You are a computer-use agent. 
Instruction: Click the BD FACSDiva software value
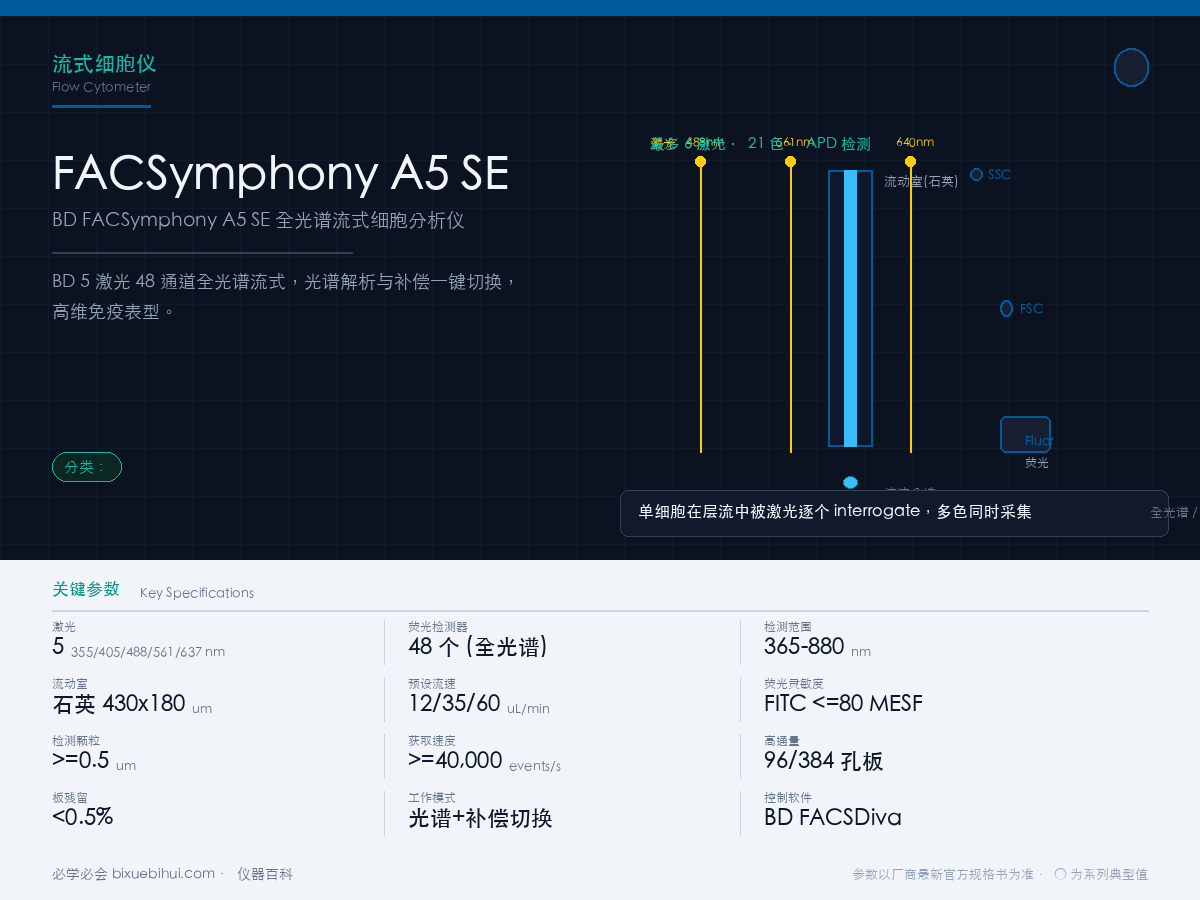click(x=833, y=818)
